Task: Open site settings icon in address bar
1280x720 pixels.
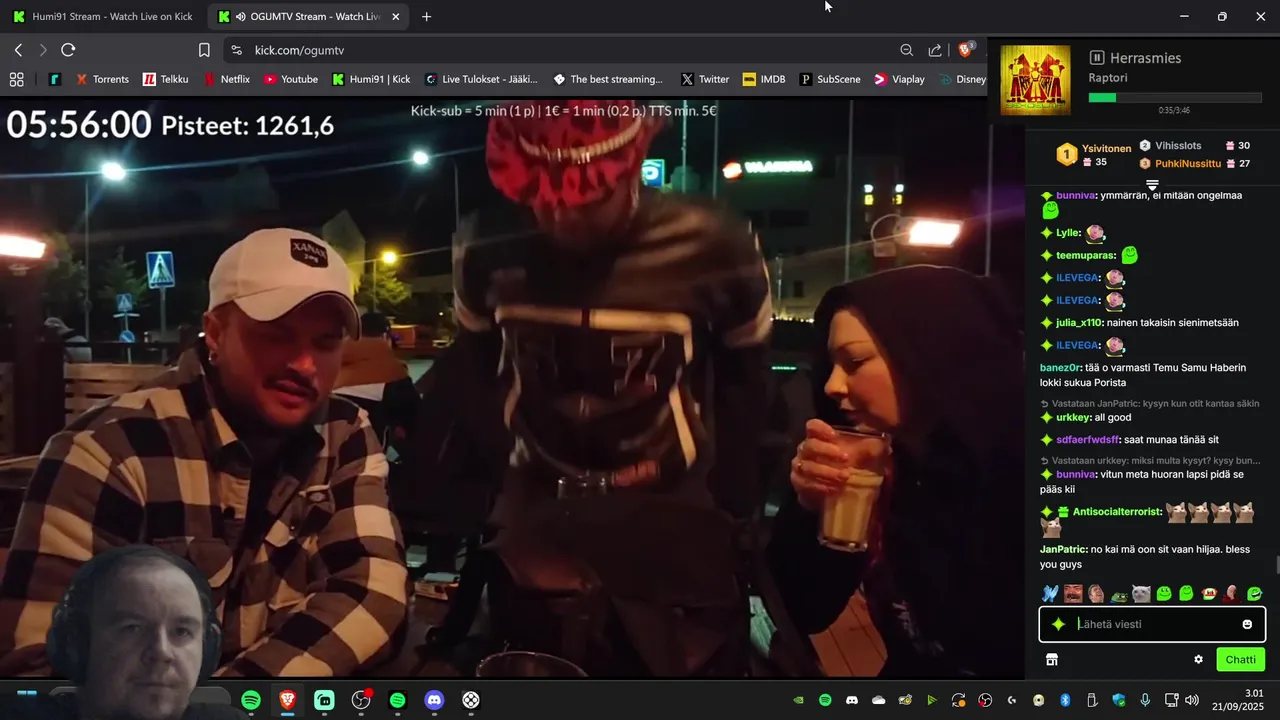Action: pyautogui.click(x=236, y=50)
